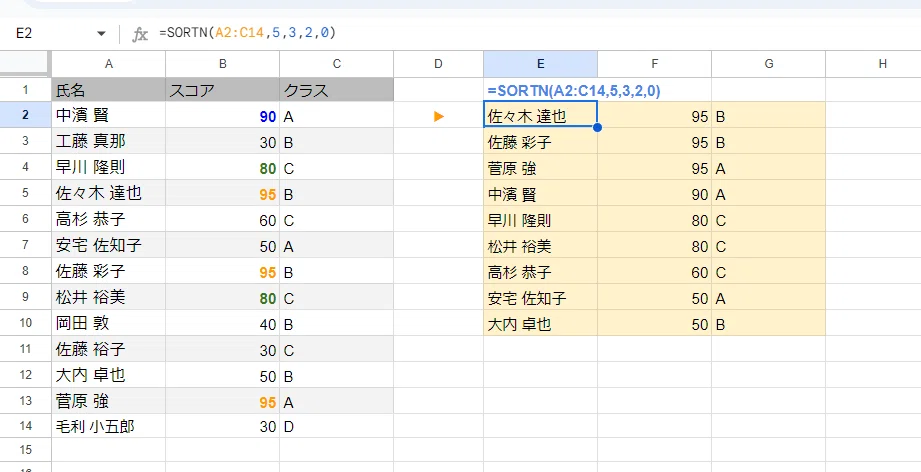Select row 1 header
The width and height of the screenshot is (921, 472).
pyautogui.click(x=26, y=90)
